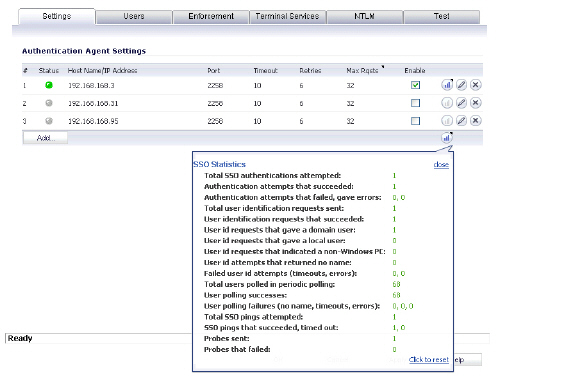
Task: Click the Add... button
Action: (46, 138)
